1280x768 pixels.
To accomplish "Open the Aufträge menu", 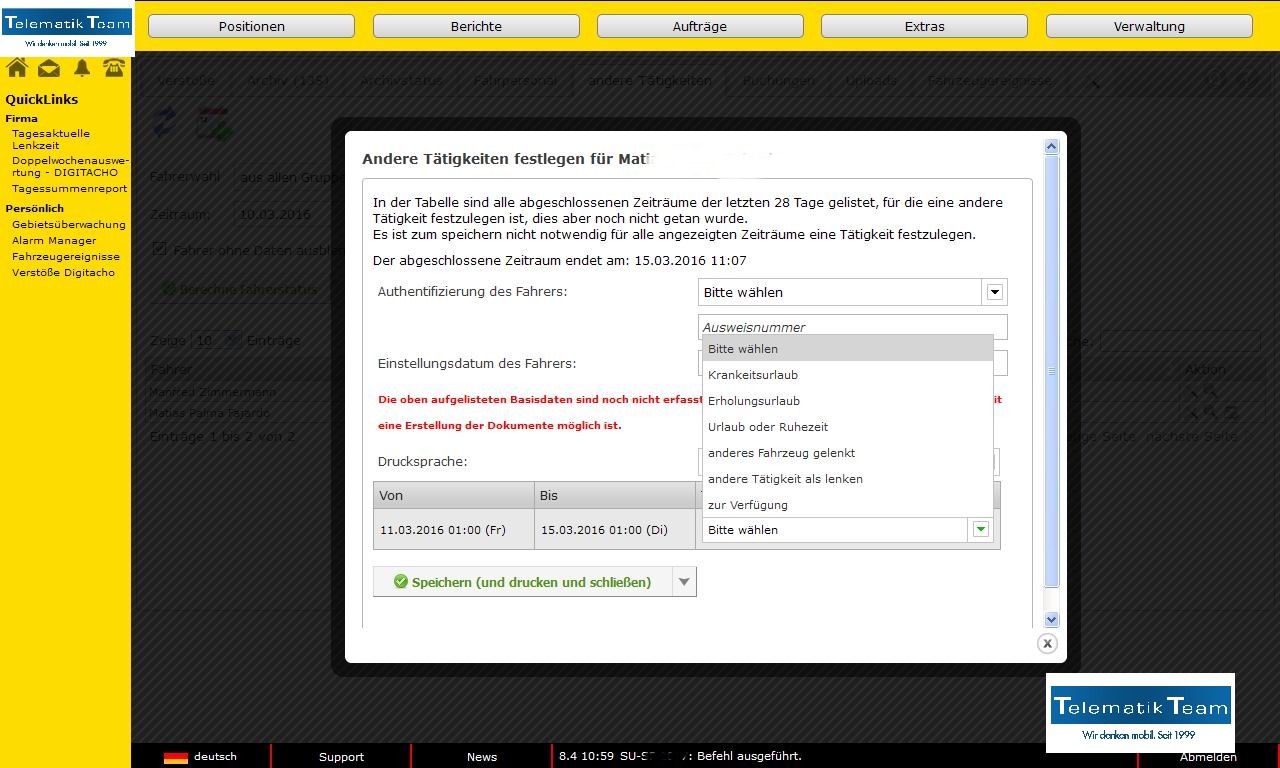I will coord(700,26).
